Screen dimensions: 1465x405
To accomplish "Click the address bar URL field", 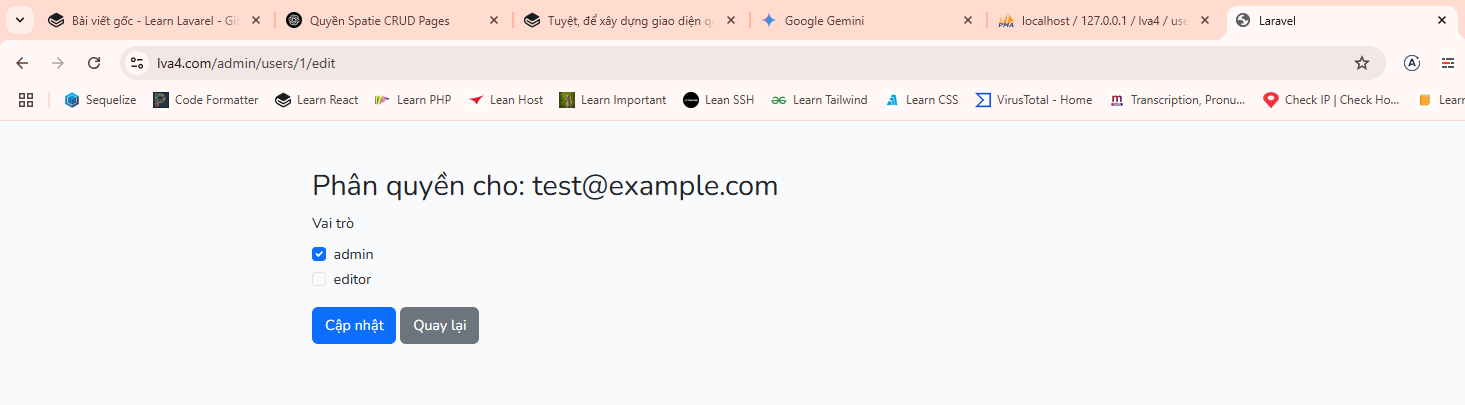I will click(700, 63).
